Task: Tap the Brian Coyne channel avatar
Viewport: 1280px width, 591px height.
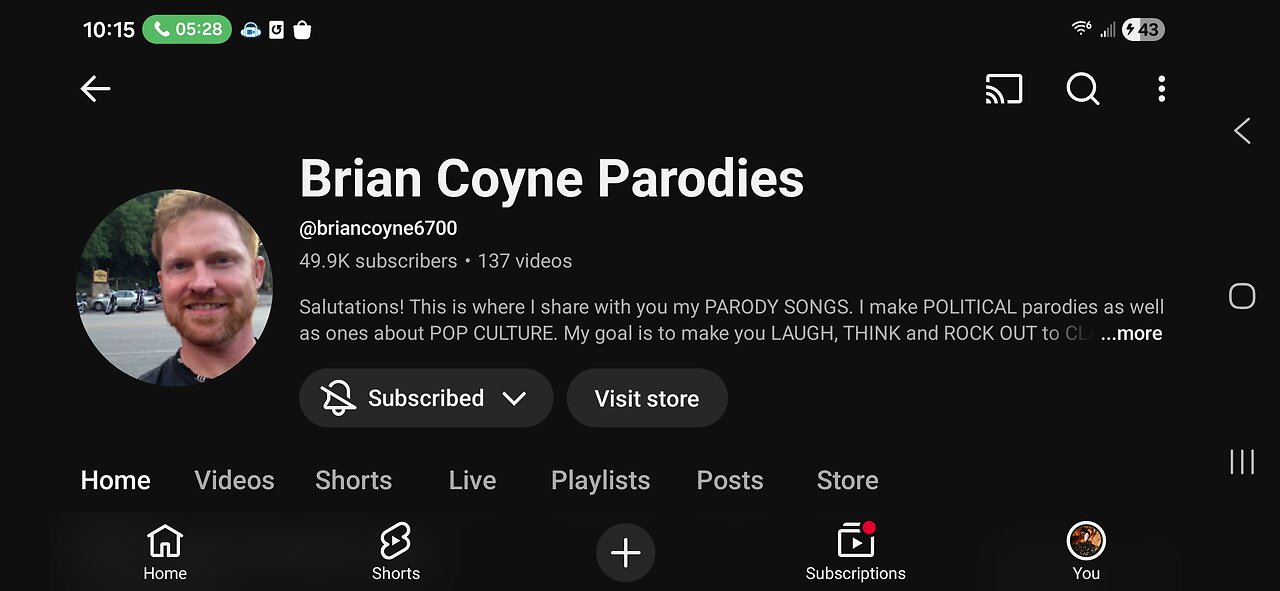Action: (x=175, y=286)
